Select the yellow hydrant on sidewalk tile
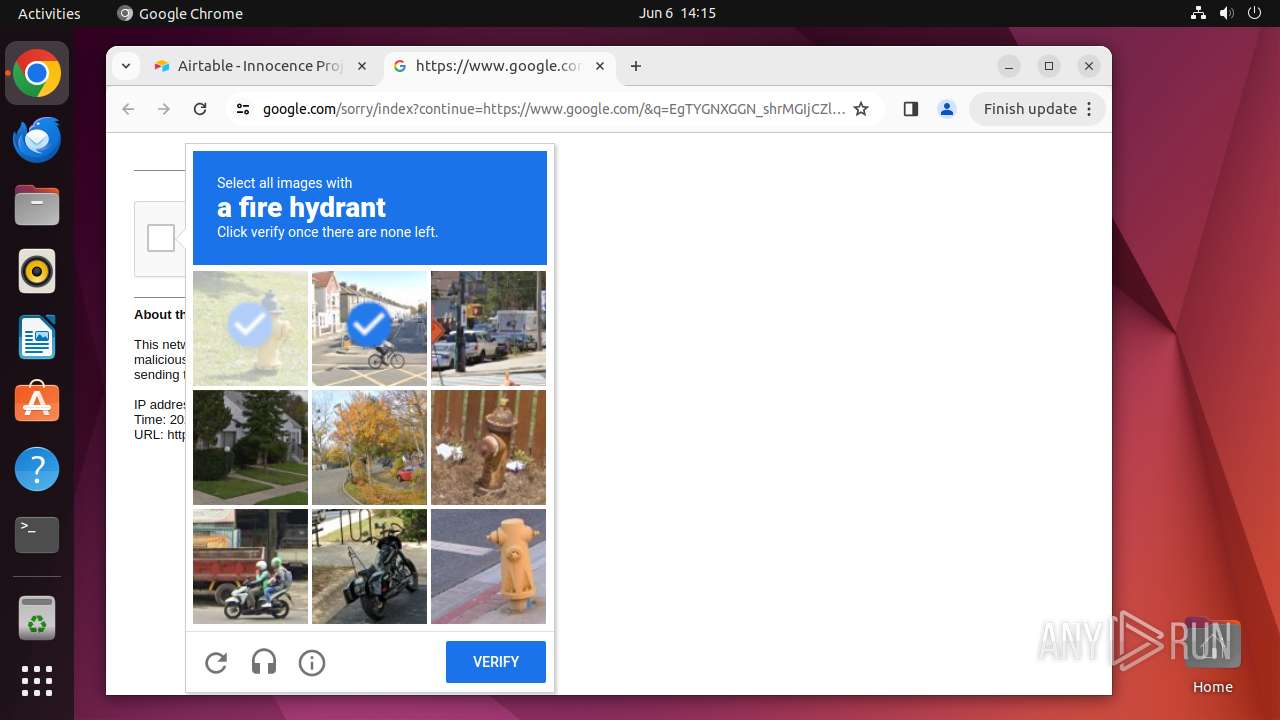This screenshot has height=720, width=1280. [x=488, y=566]
